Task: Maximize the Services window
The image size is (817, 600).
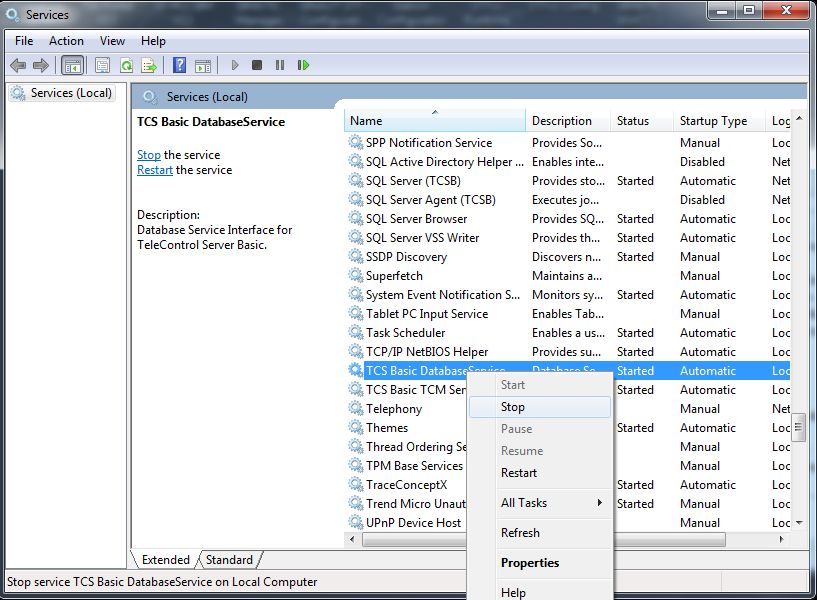Action: tap(749, 11)
